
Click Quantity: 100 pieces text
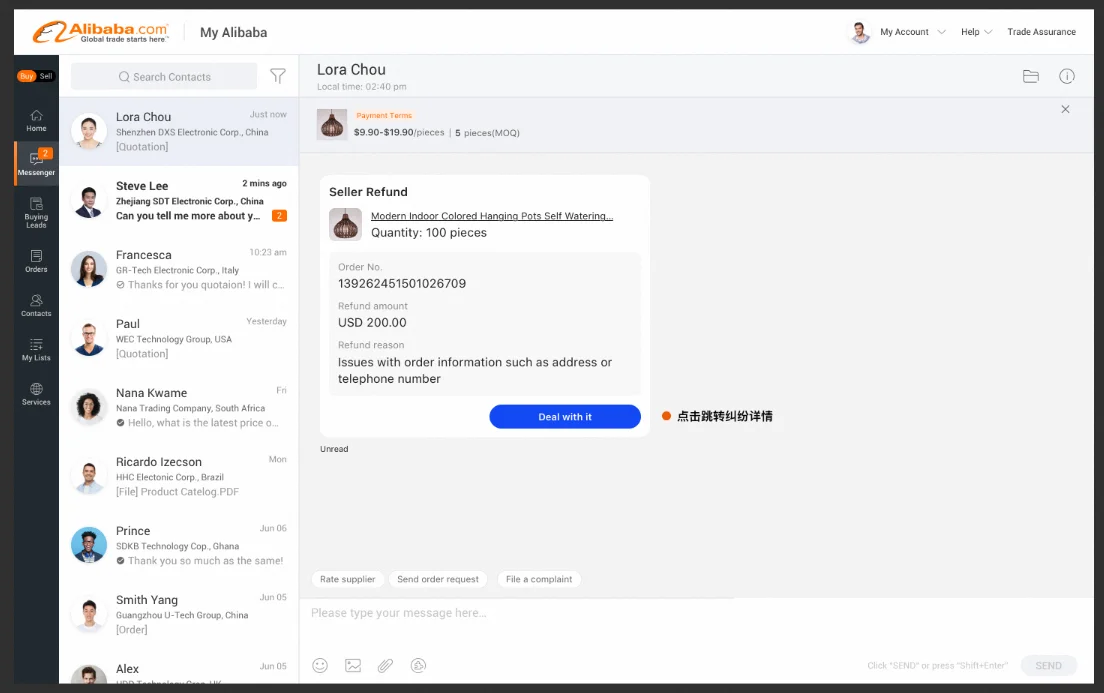pos(429,233)
